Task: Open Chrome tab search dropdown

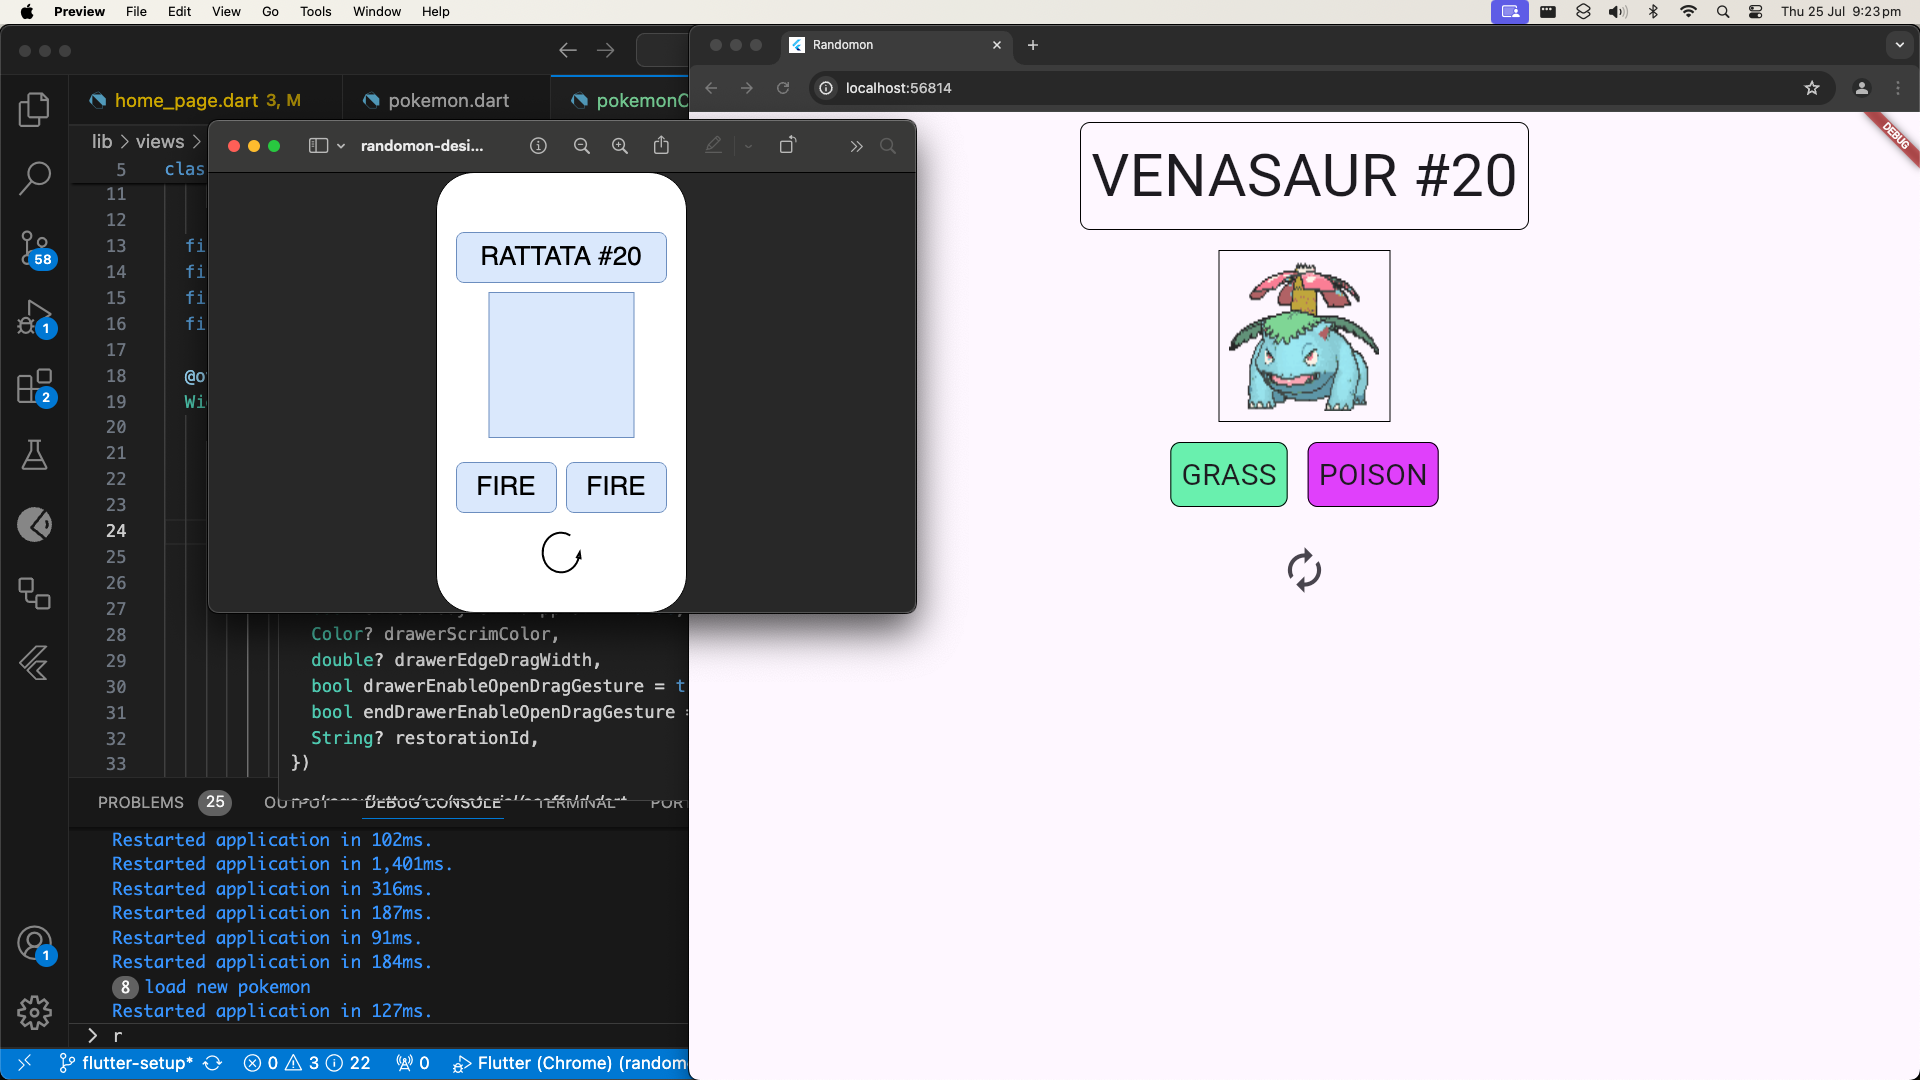Action: [1899, 45]
